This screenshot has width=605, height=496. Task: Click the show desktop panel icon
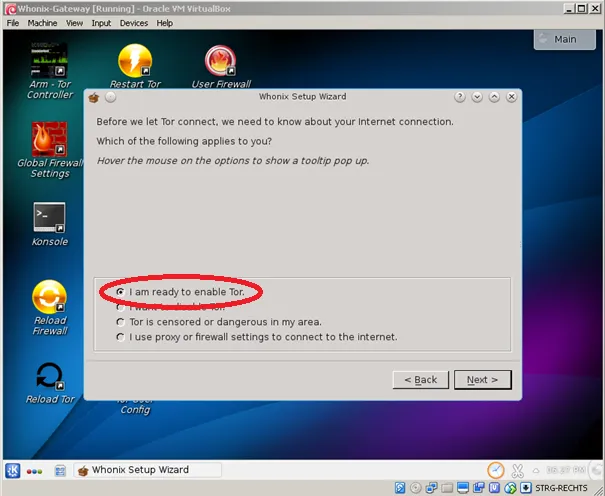[x=60, y=471]
